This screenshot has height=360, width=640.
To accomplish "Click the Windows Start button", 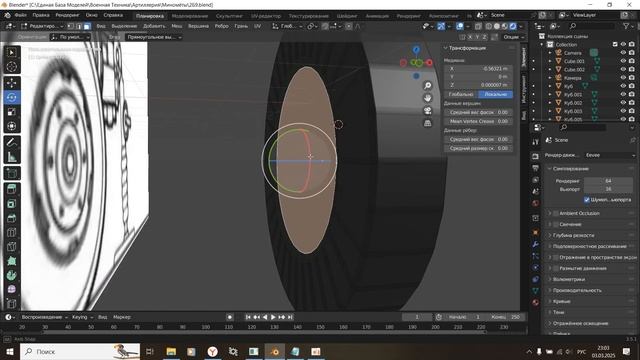I will pos(10,351).
